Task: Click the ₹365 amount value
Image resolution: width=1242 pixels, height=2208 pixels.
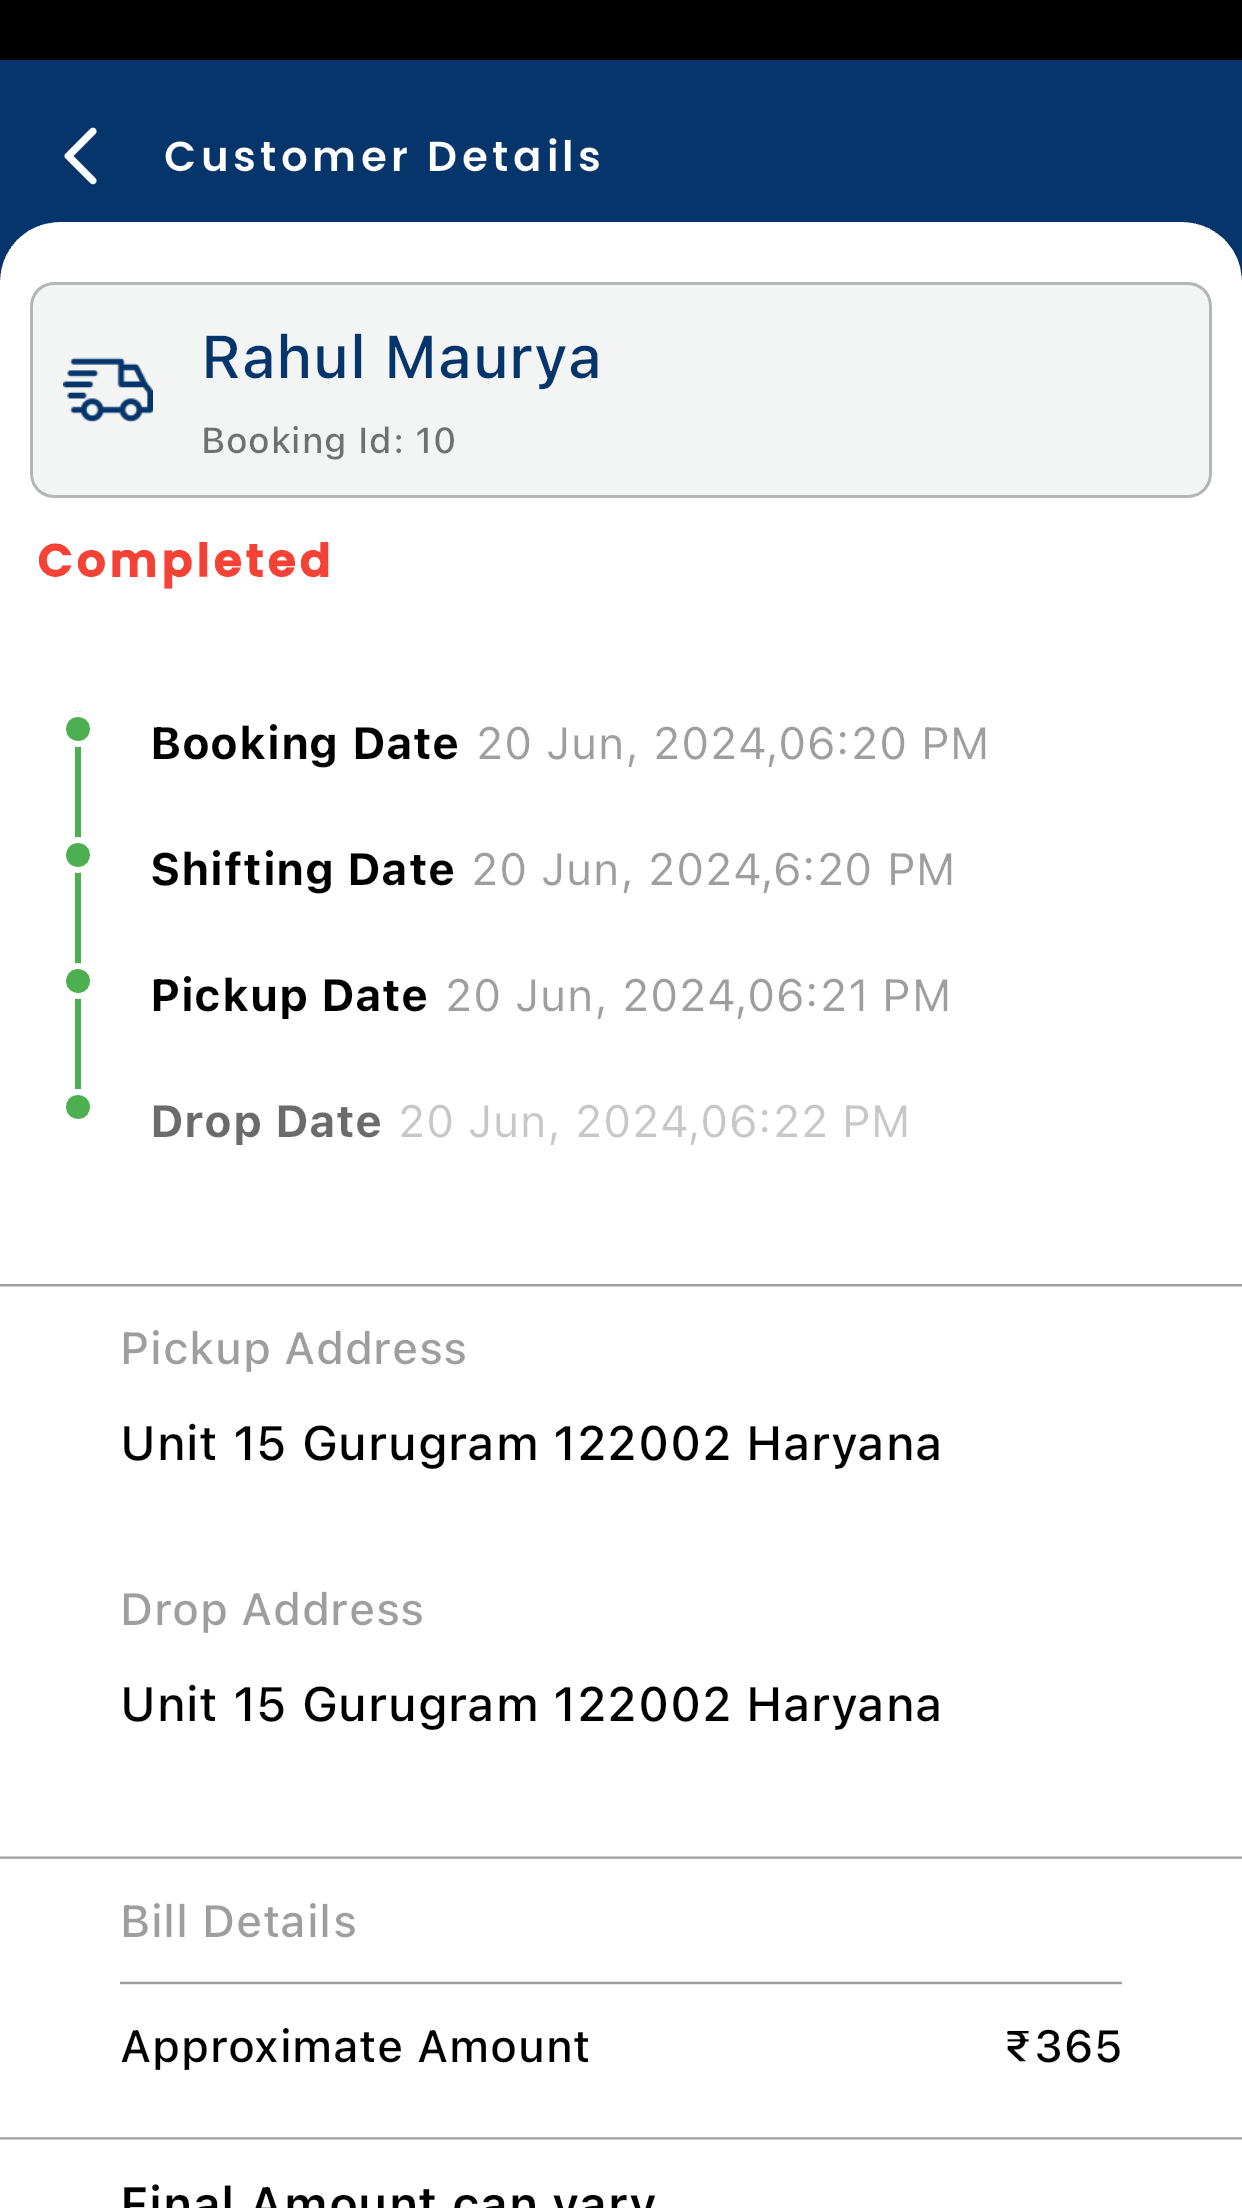Action: pyautogui.click(x=1063, y=2047)
